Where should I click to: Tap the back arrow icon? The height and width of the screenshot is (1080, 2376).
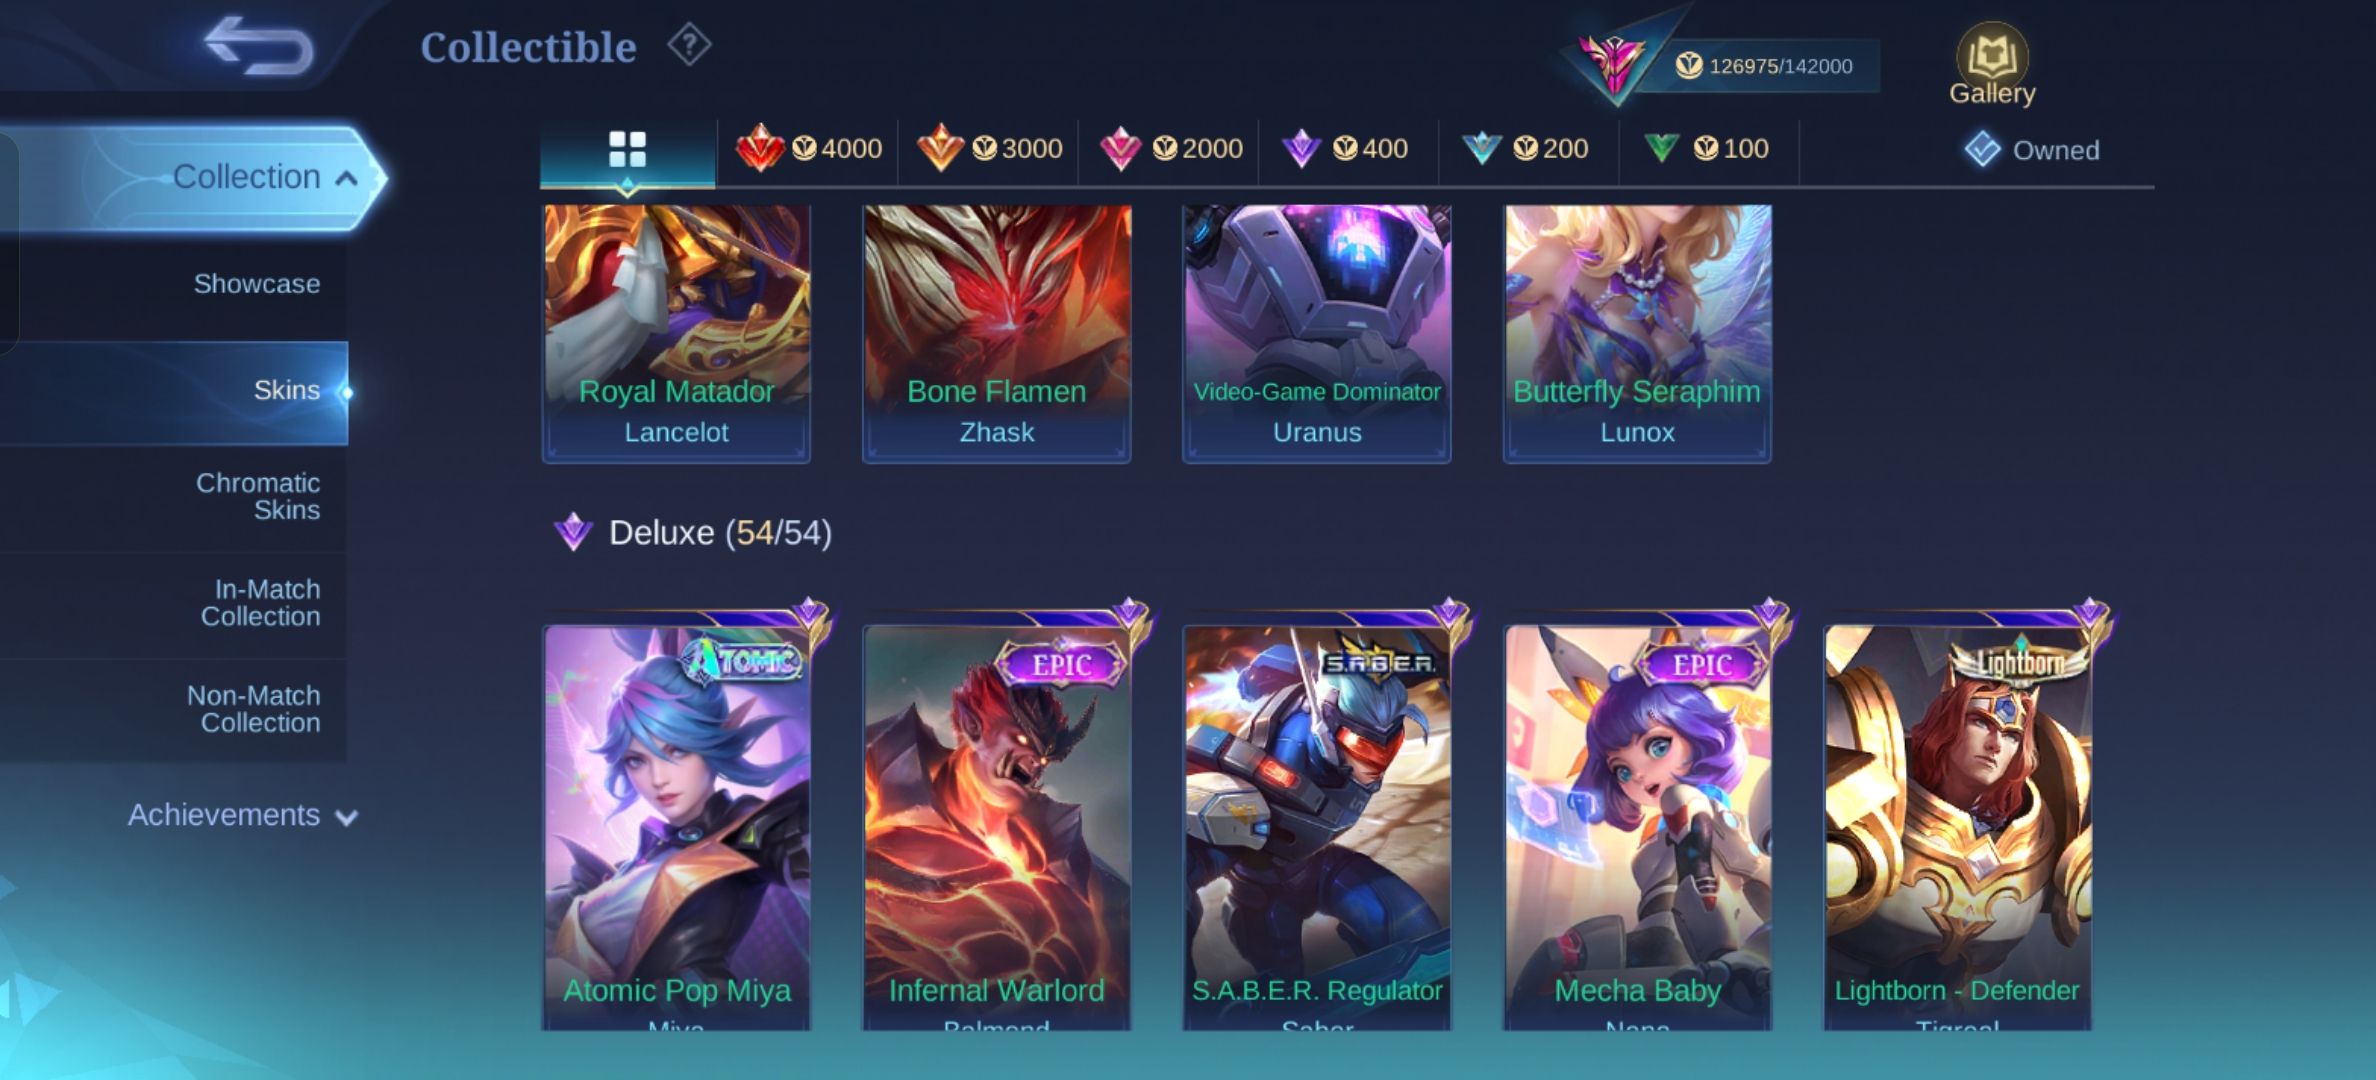[x=259, y=46]
